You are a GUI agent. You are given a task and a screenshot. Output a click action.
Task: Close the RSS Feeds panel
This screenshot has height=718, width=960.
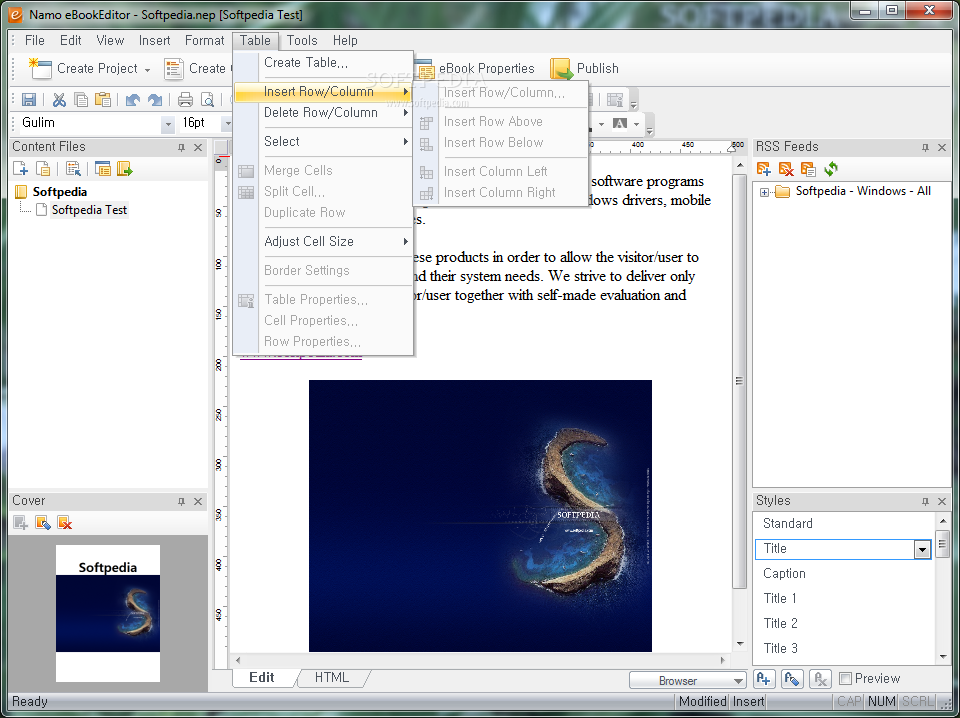(942, 148)
